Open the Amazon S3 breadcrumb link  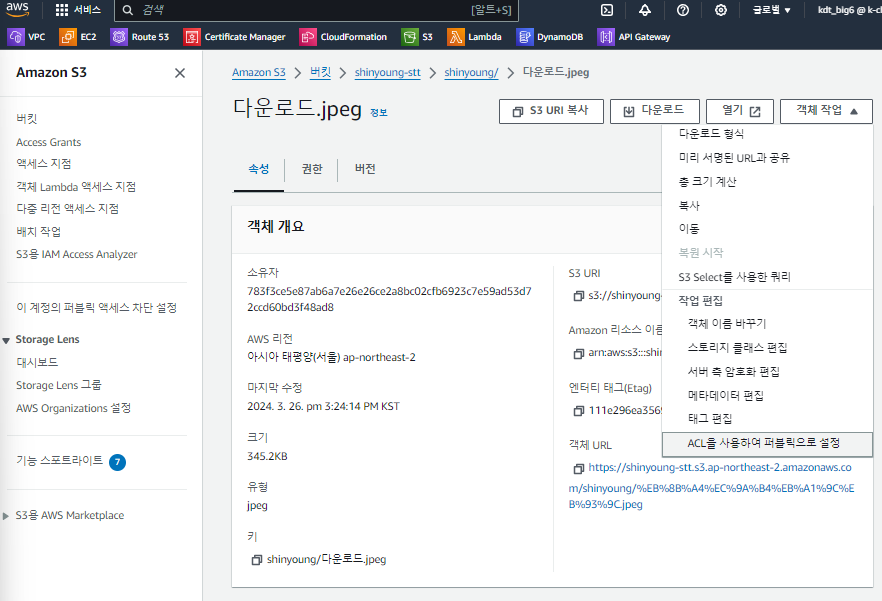(x=259, y=73)
